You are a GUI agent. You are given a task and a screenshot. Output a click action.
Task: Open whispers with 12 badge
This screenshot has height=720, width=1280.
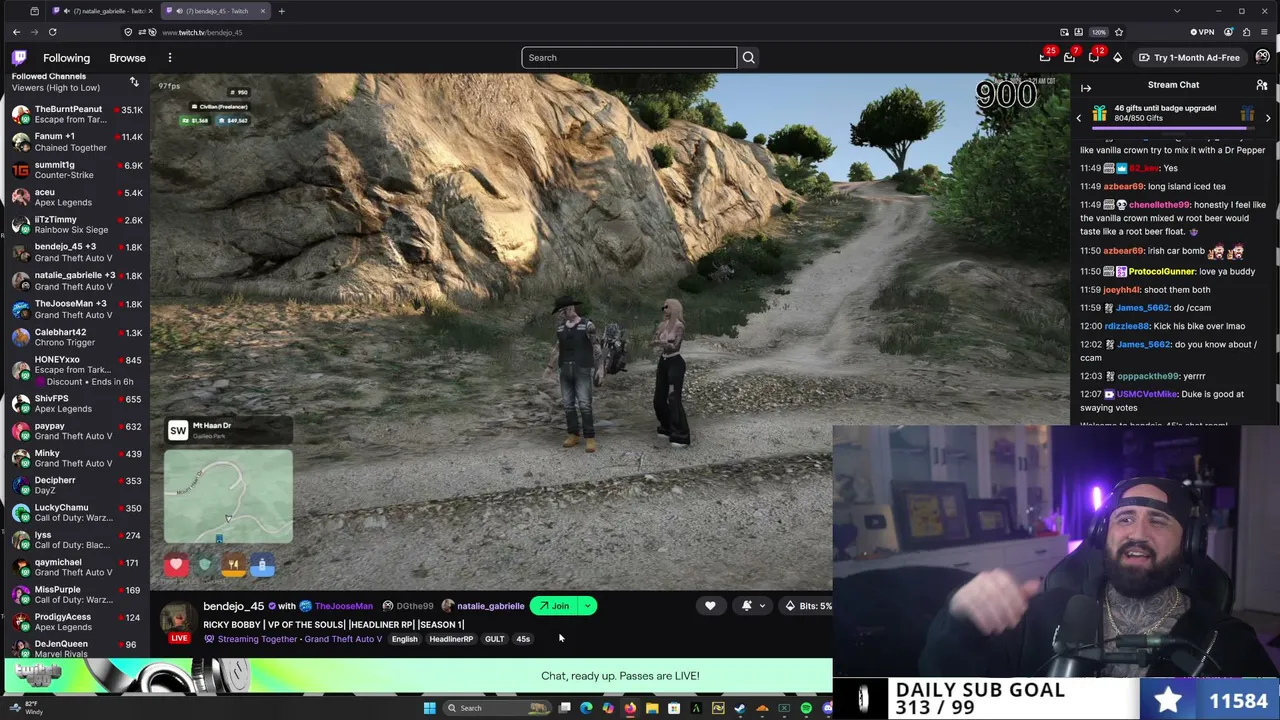click(x=1094, y=57)
